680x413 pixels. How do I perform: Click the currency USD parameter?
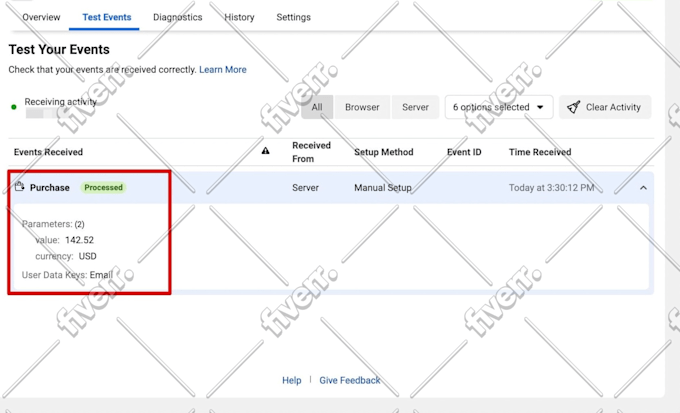[x=65, y=256]
